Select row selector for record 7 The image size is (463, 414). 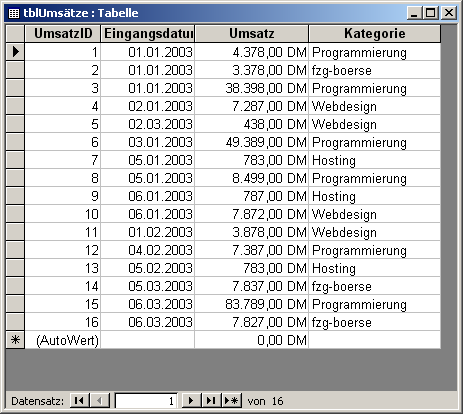pyautogui.click(x=15, y=160)
